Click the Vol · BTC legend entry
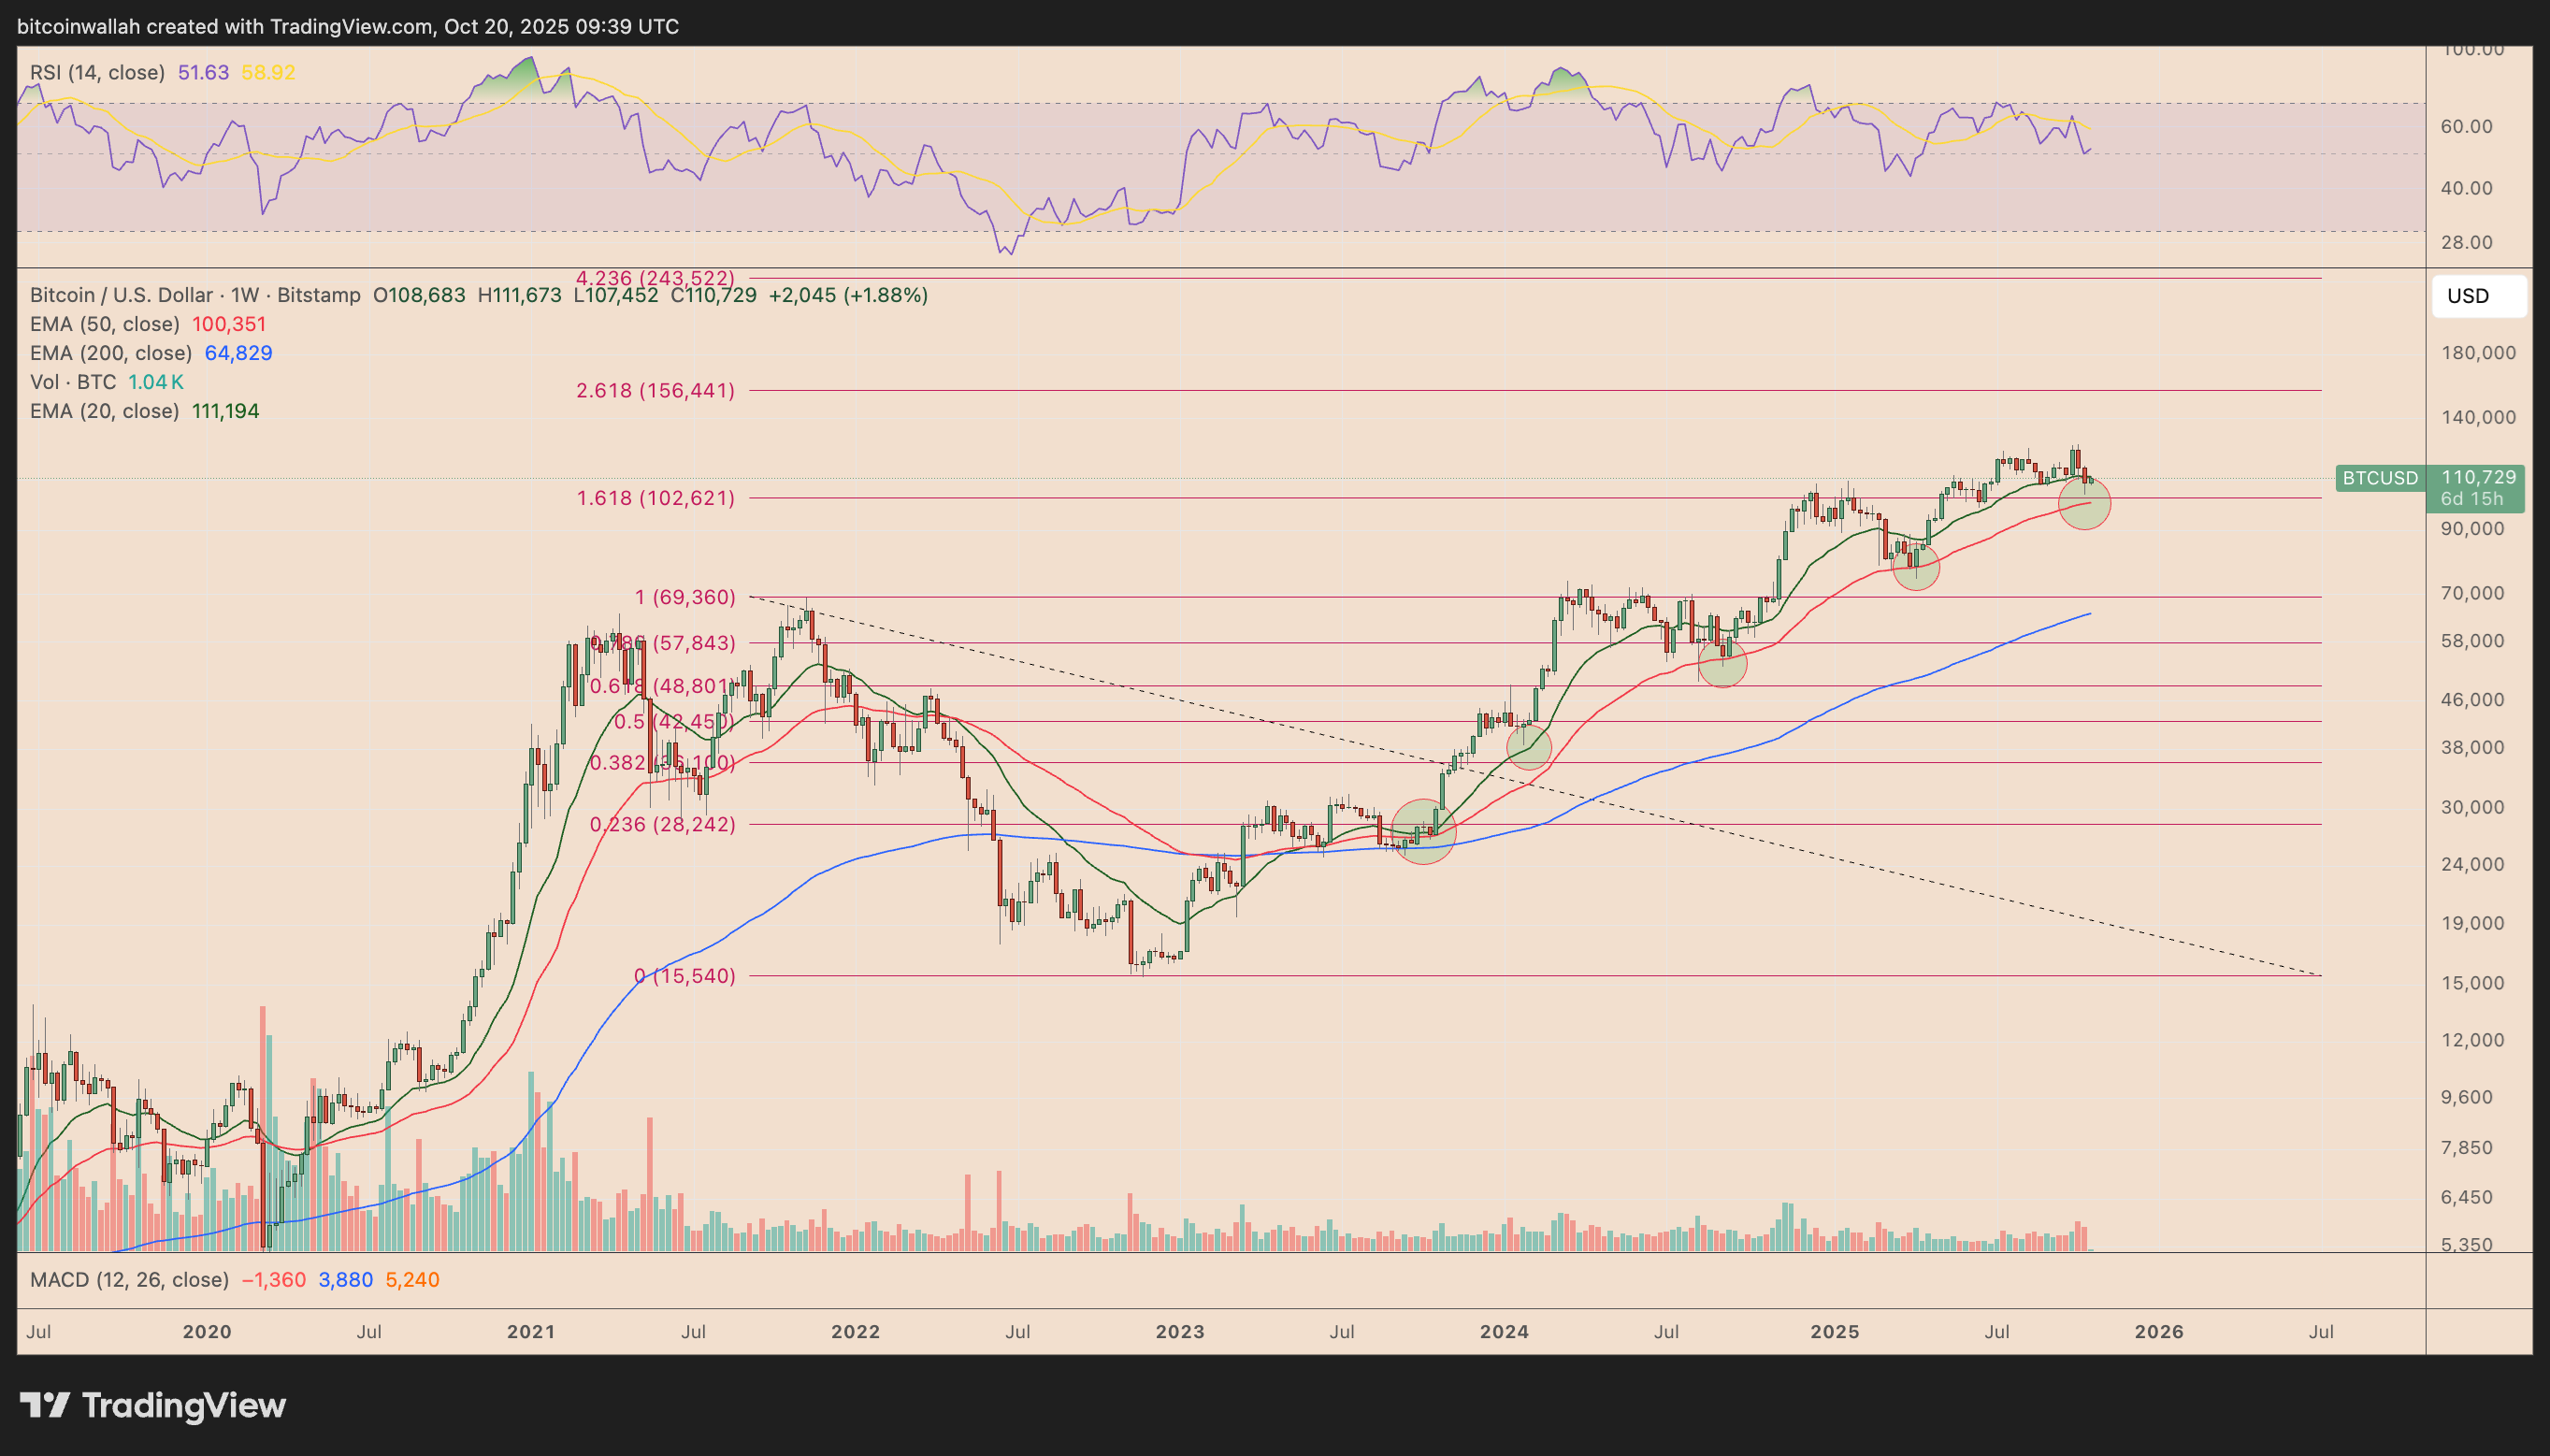2550x1456 pixels. [x=72, y=382]
